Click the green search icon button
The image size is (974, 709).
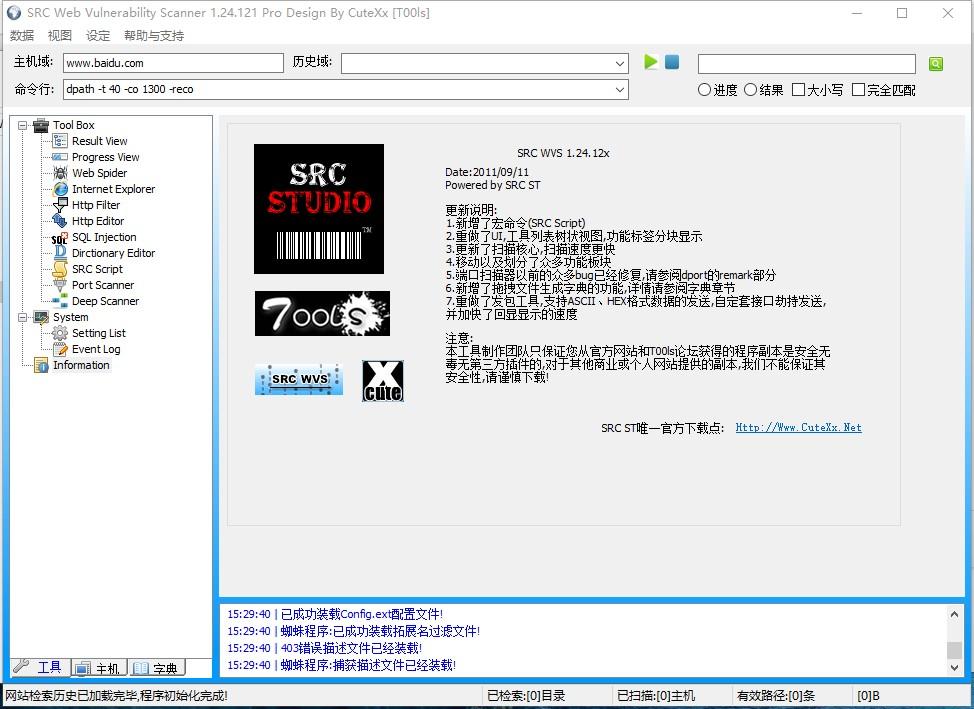pos(935,64)
